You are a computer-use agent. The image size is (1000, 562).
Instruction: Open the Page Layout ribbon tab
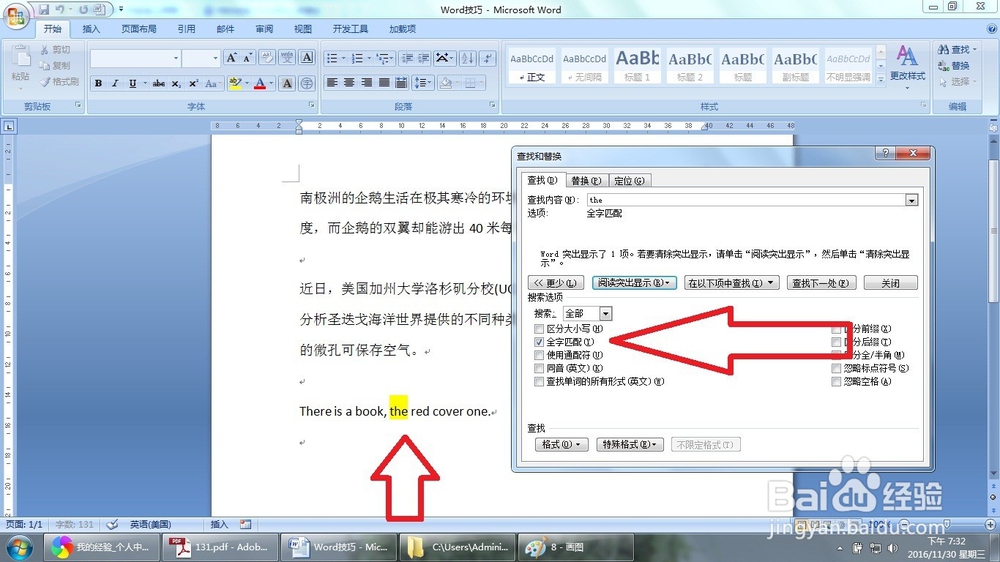pos(139,29)
